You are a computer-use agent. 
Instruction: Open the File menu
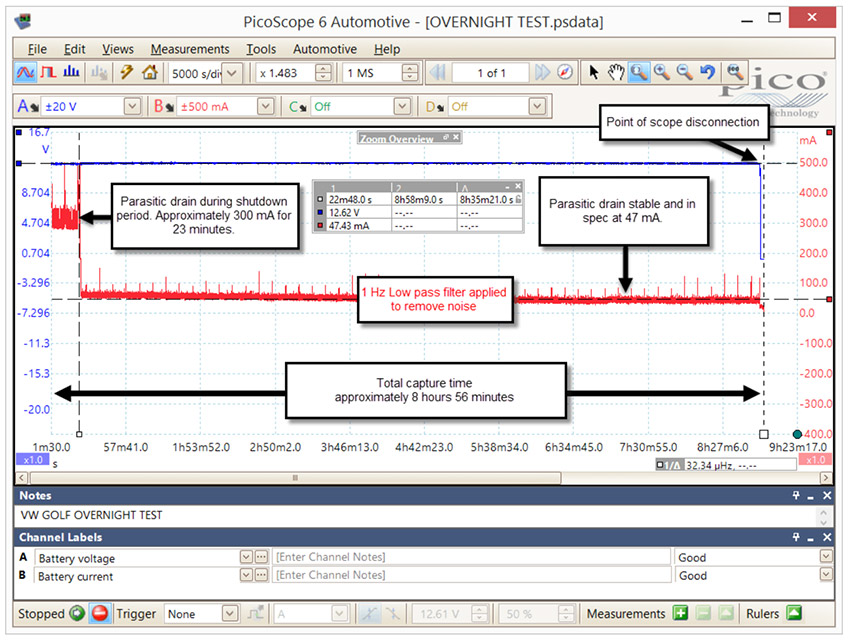37,49
